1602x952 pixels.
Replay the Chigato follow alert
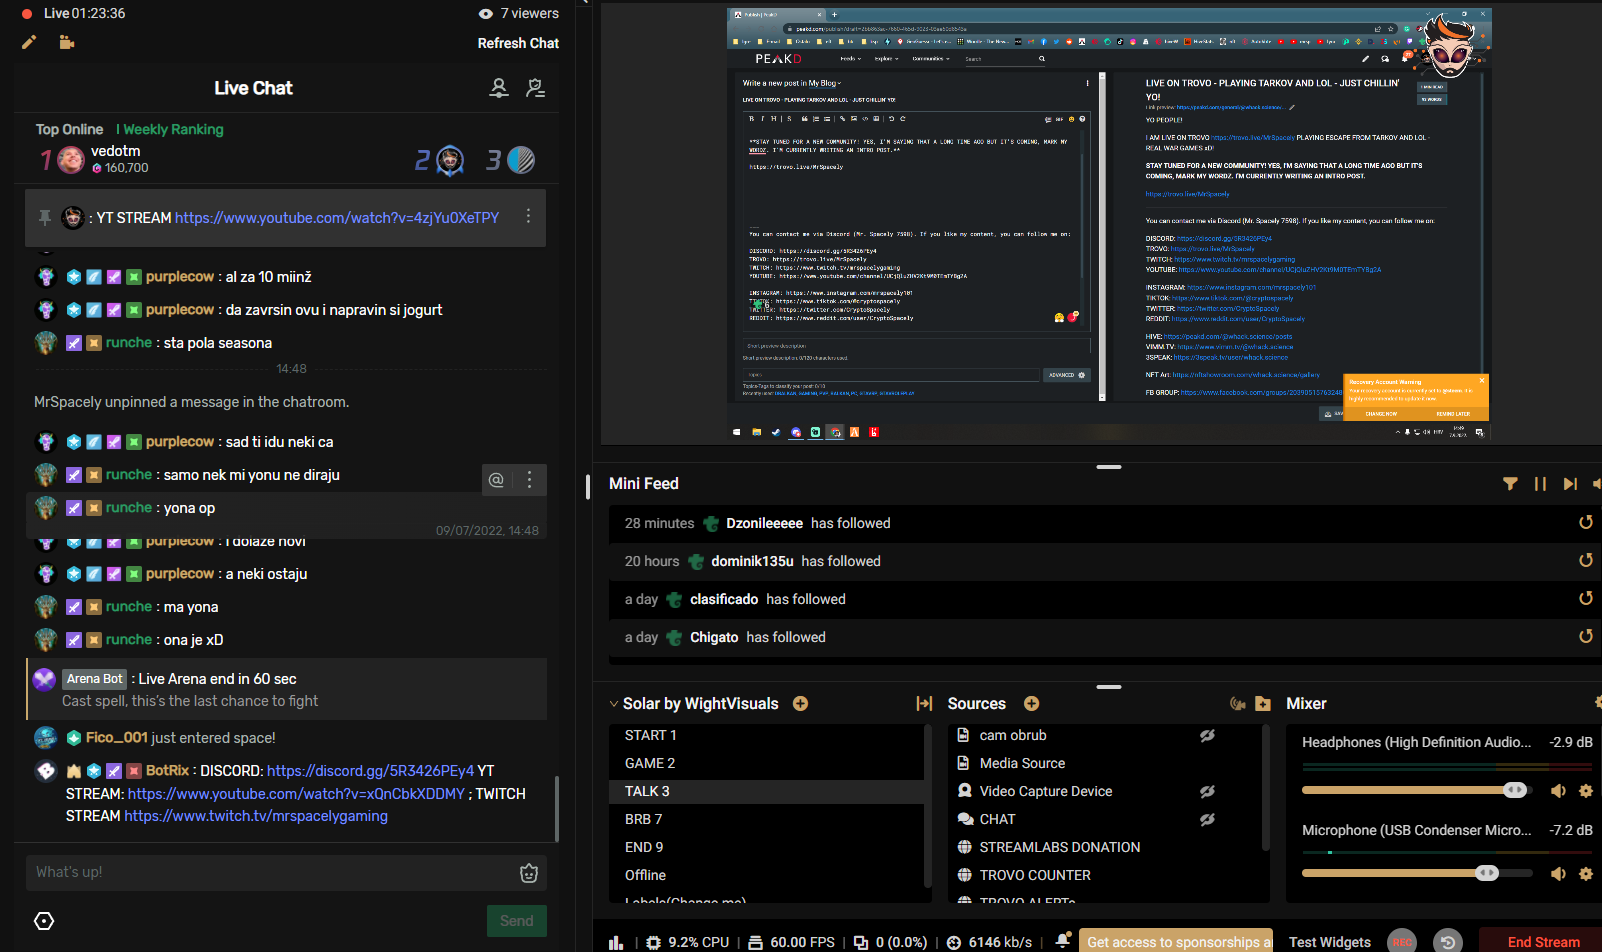[x=1585, y=637]
